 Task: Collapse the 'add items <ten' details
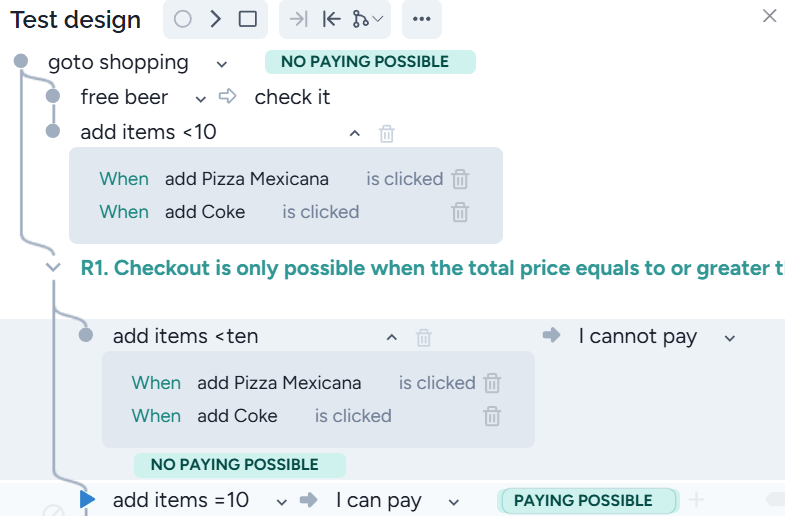(x=392, y=338)
